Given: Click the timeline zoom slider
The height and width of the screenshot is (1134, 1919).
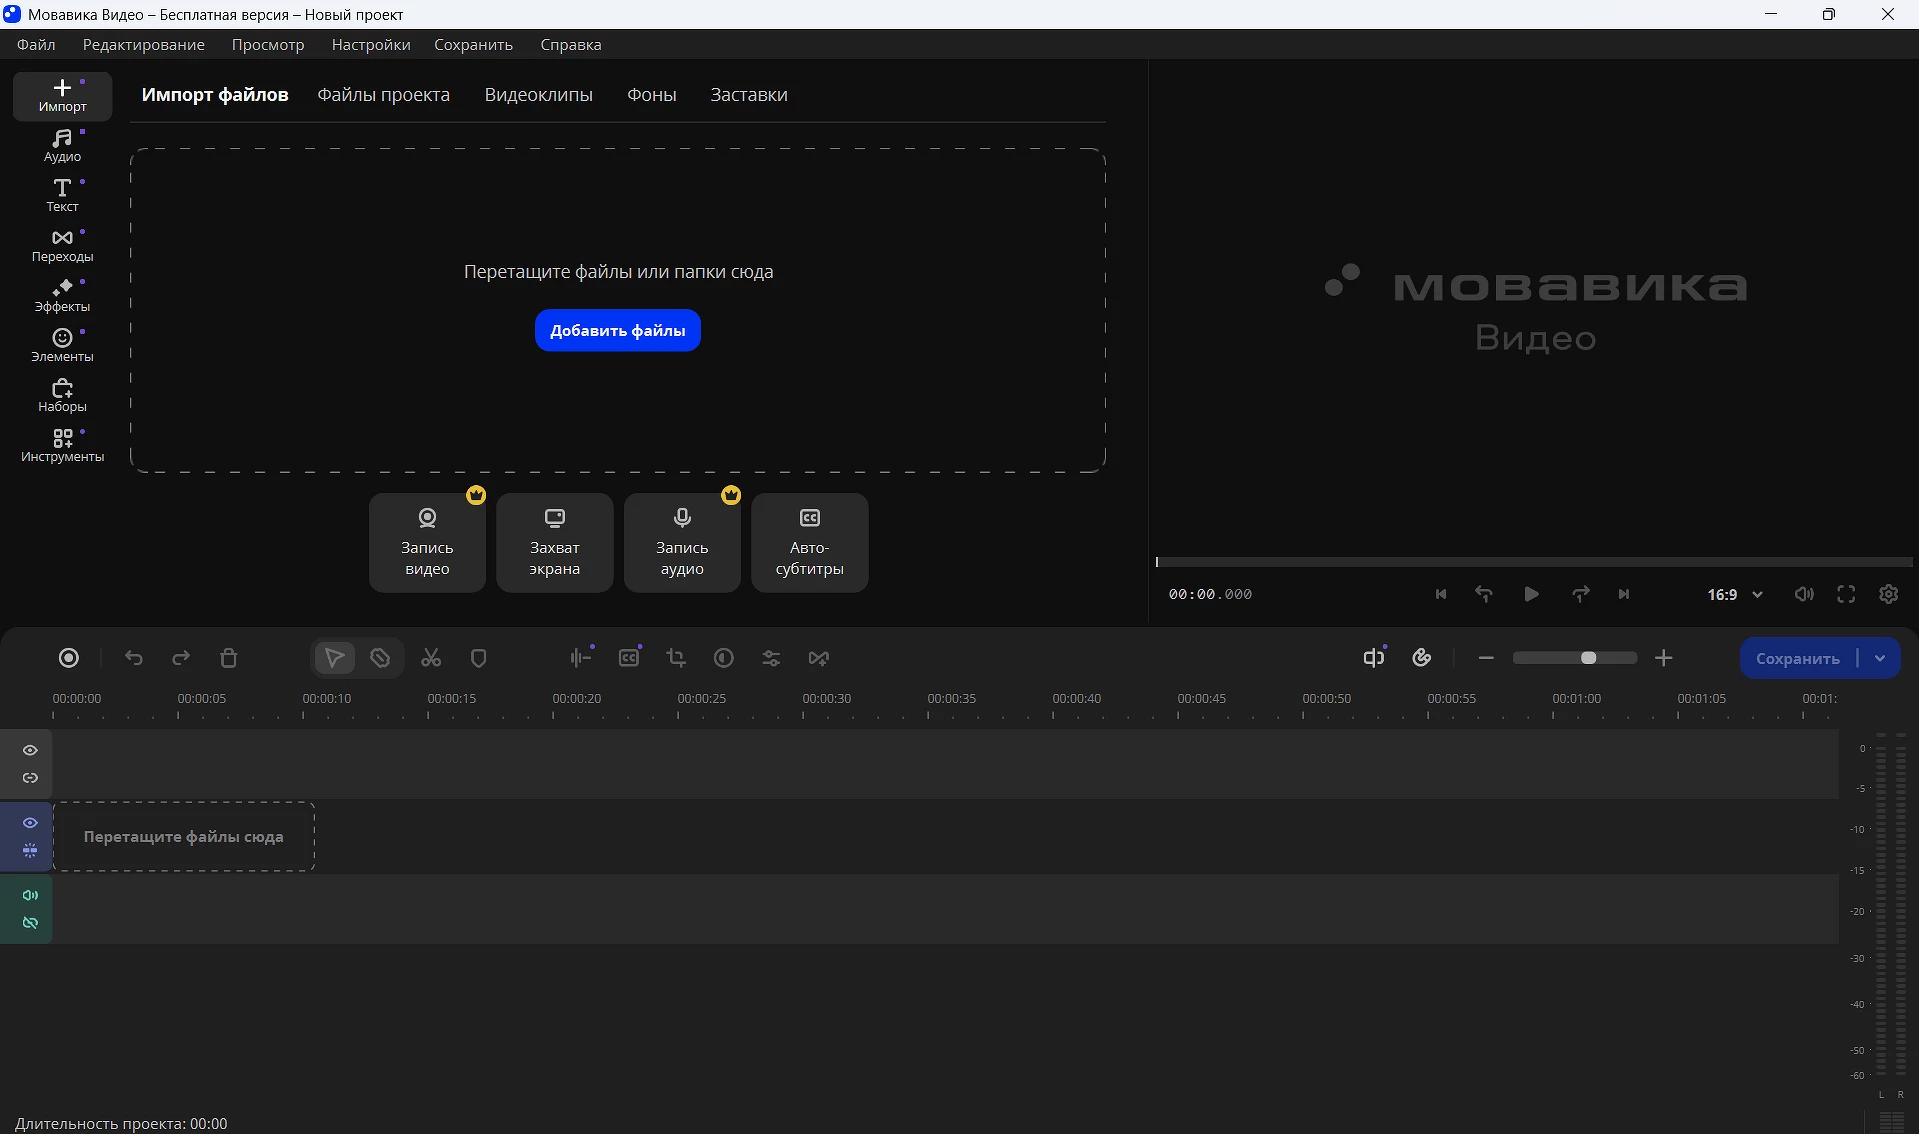Looking at the screenshot, I should pos(1574,658).
